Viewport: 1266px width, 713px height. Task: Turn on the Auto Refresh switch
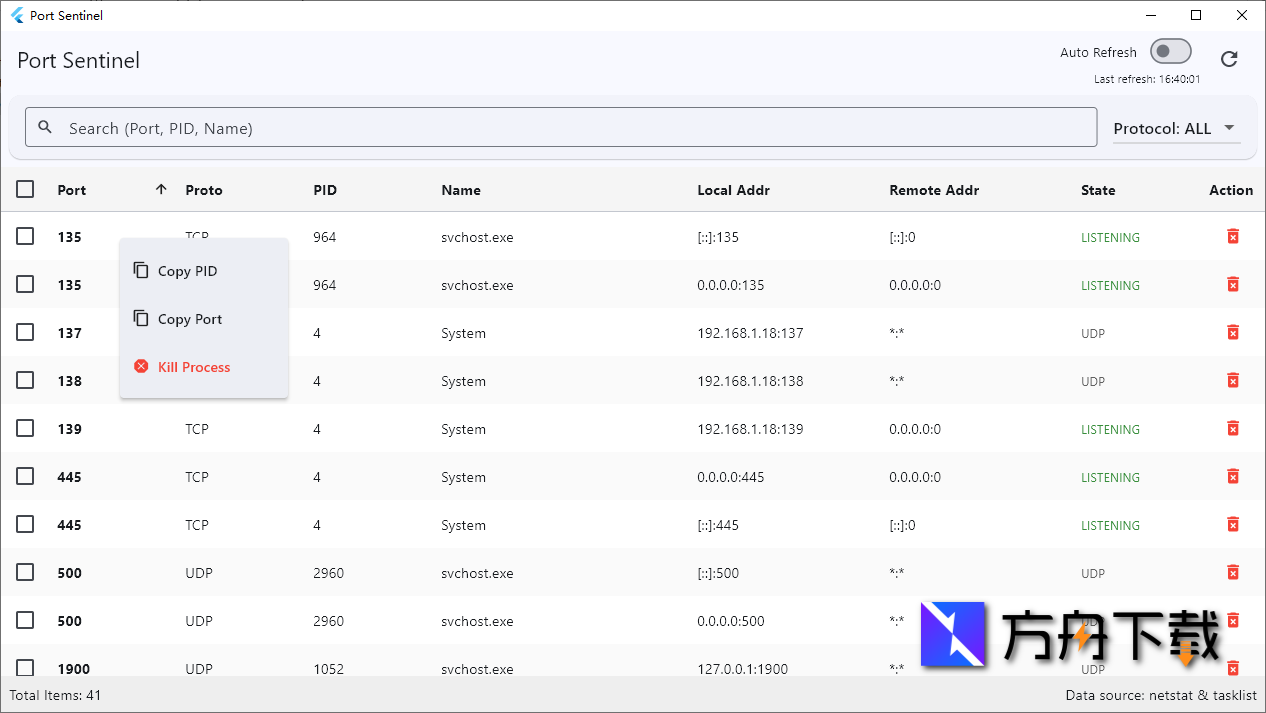(x=1170, y=51)
